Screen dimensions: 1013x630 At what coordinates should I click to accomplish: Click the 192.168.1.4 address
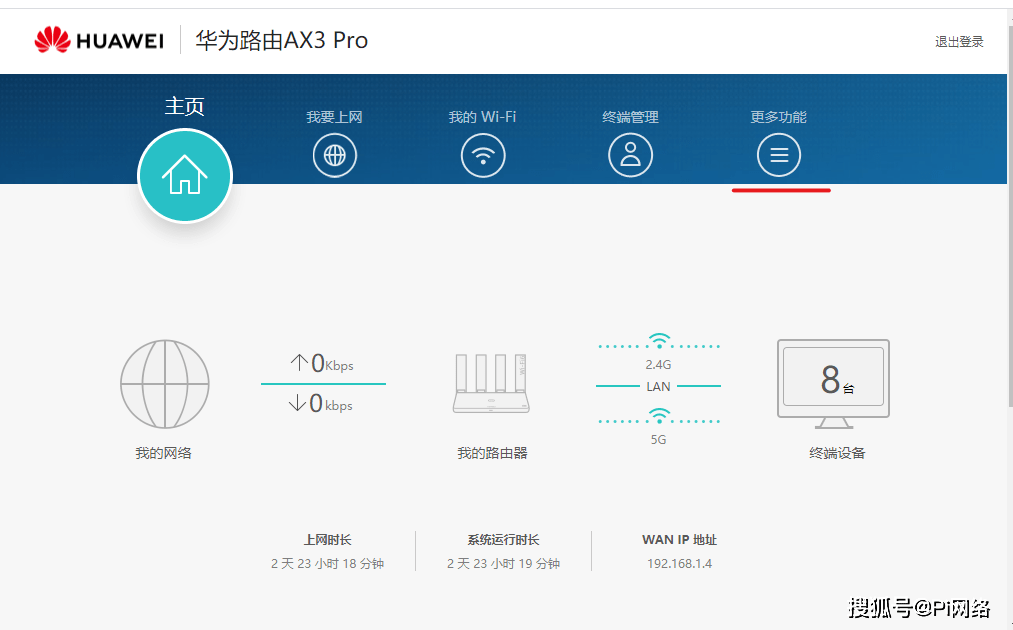click(x=680, y=563)
